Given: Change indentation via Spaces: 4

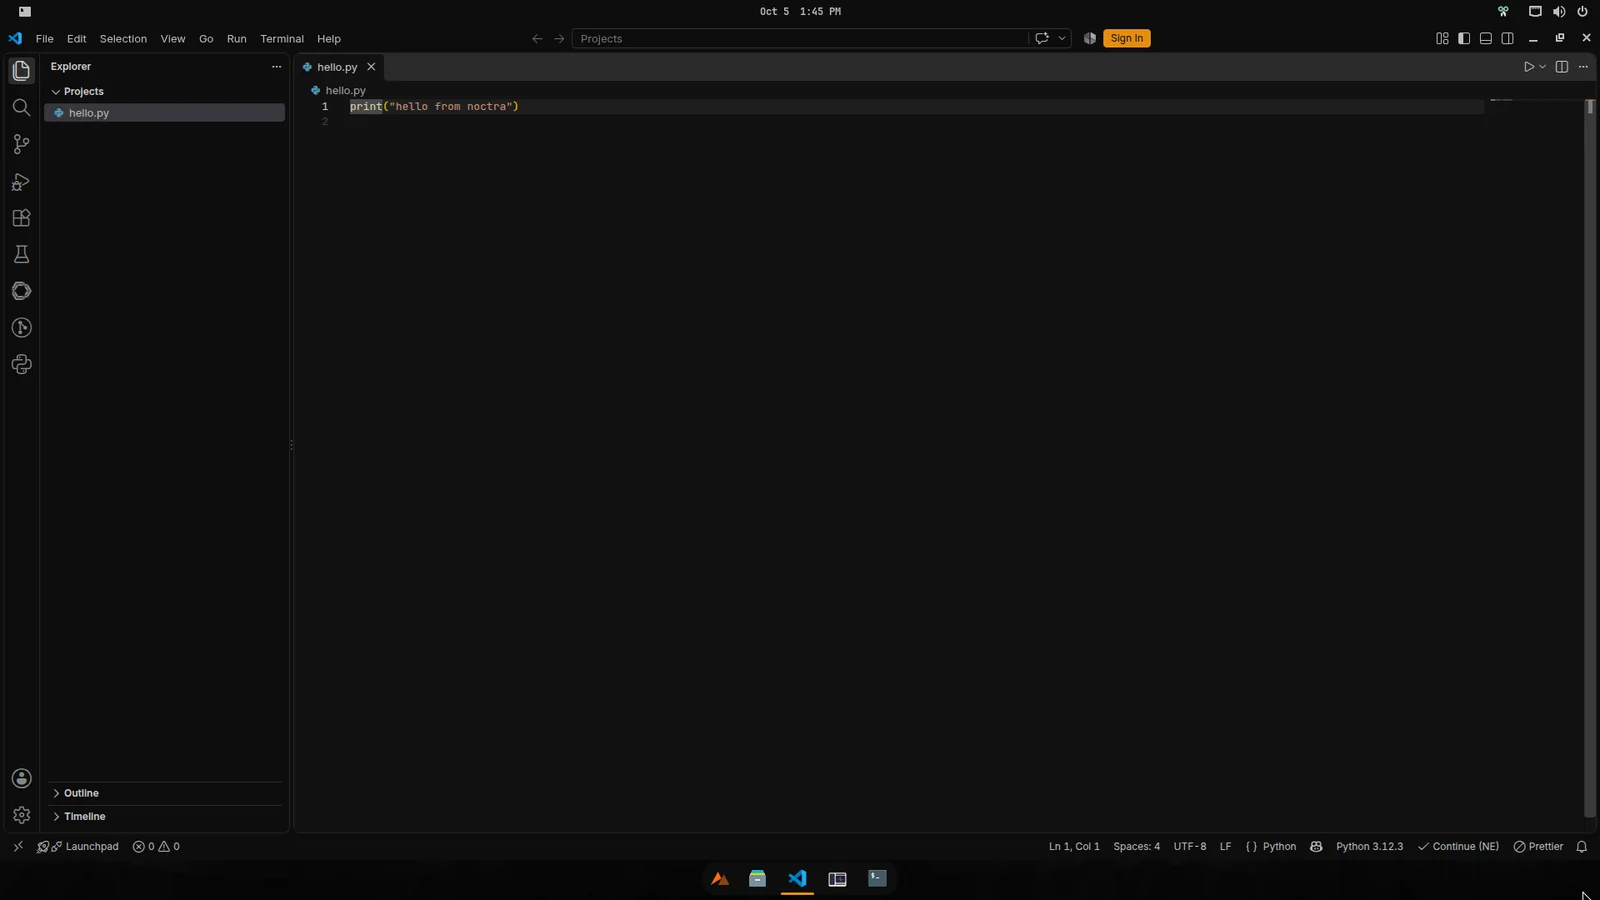Looking at the screenshot, I should coord(1137,846).
